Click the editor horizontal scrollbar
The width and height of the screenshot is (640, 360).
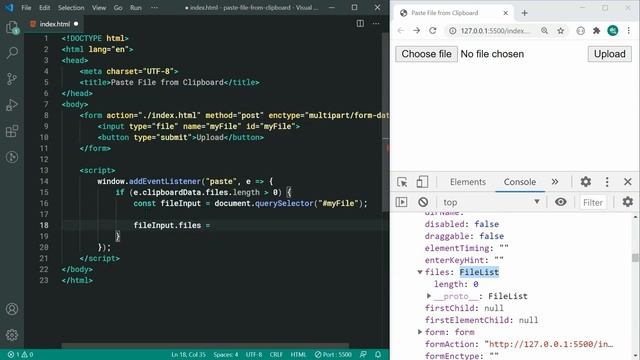[205, 346]
